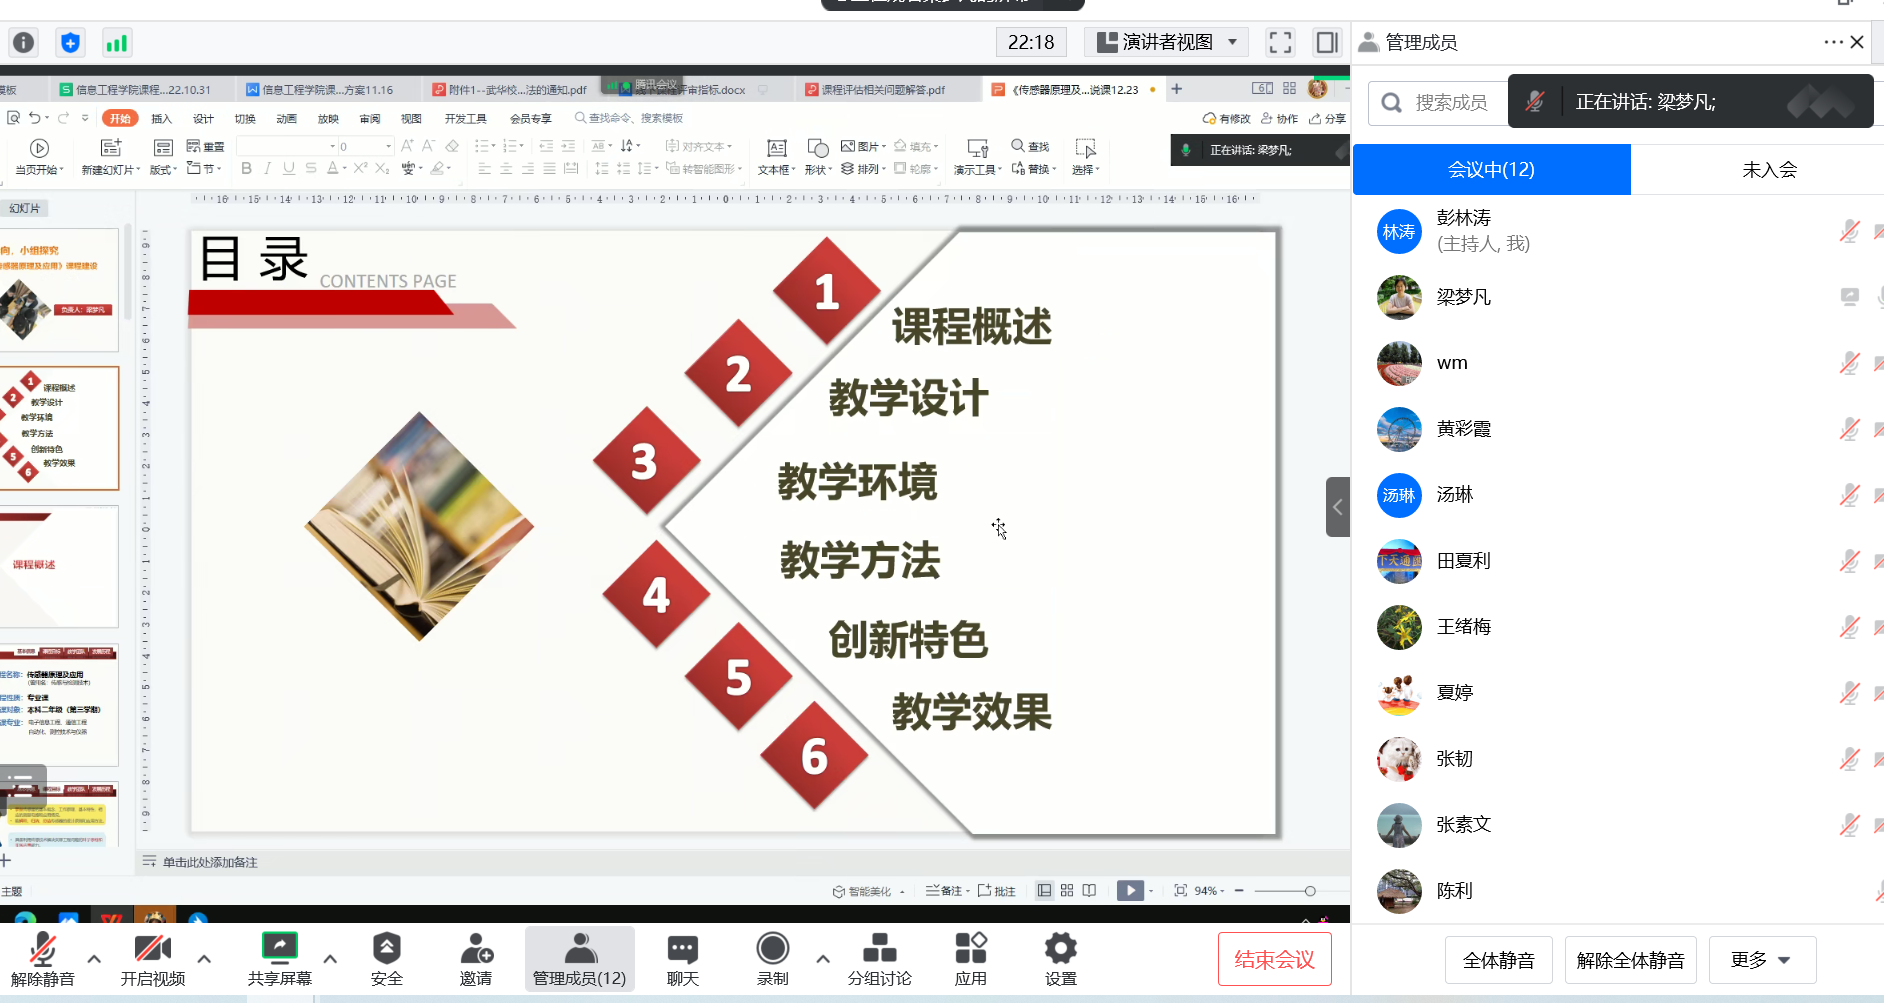The width and height of the screenshot is (1884, 1003).
Task: Open the apps (应用) panel
Action: click(970, 958)
